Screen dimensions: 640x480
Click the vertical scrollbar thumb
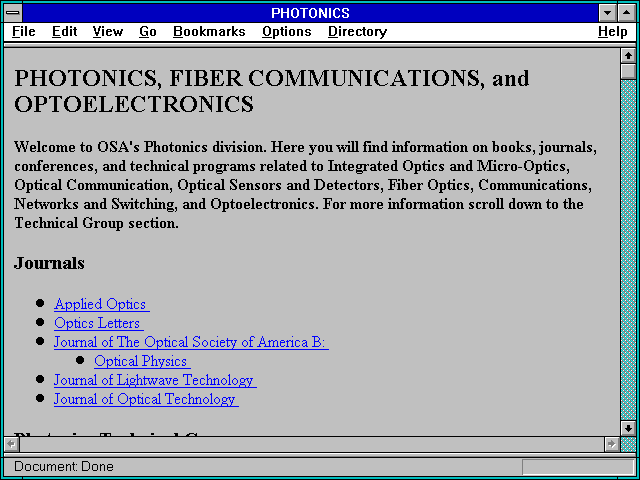628,71
